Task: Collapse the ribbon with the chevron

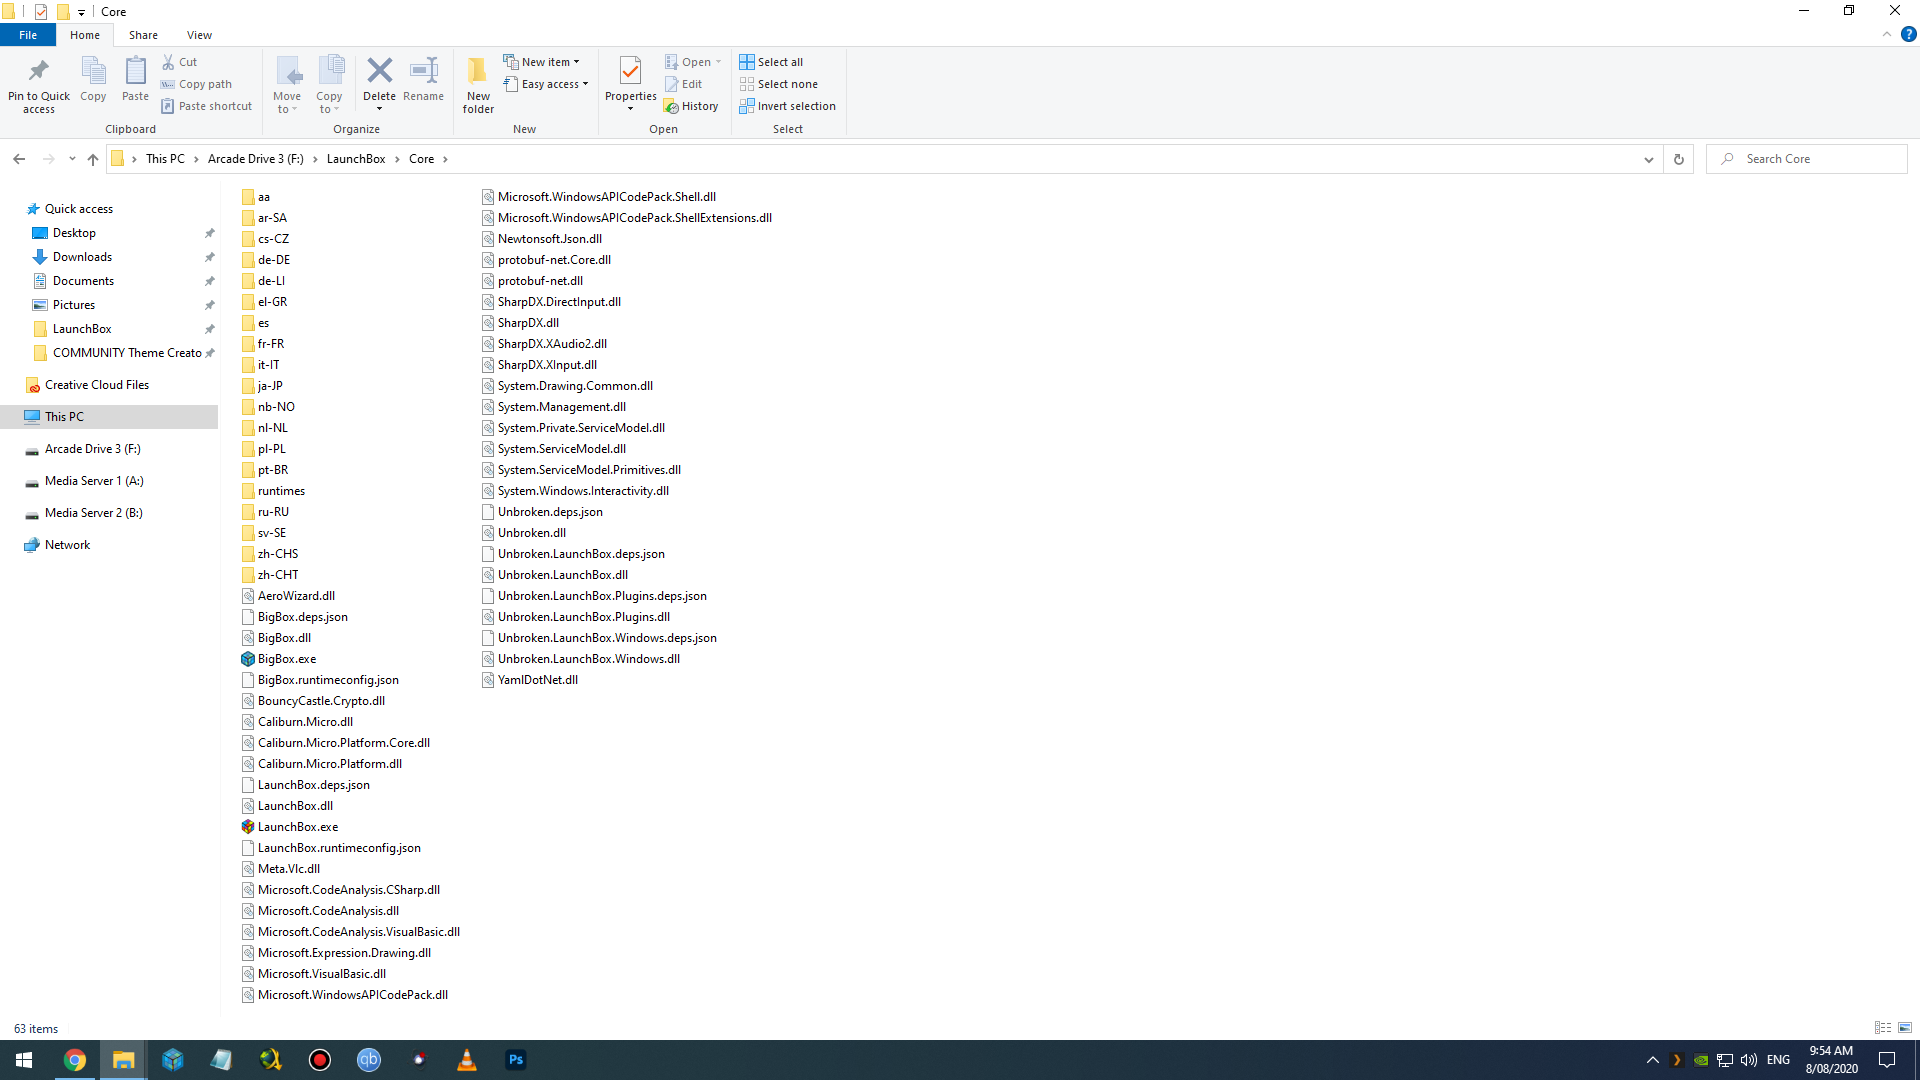Action: (1887, 34)
